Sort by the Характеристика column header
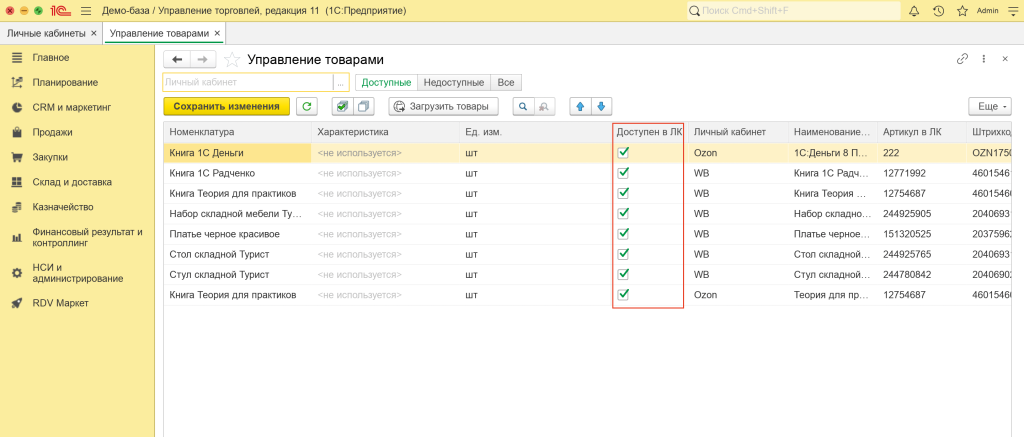1024x437 pixels. pyautogui.click(x=385, y=132)
